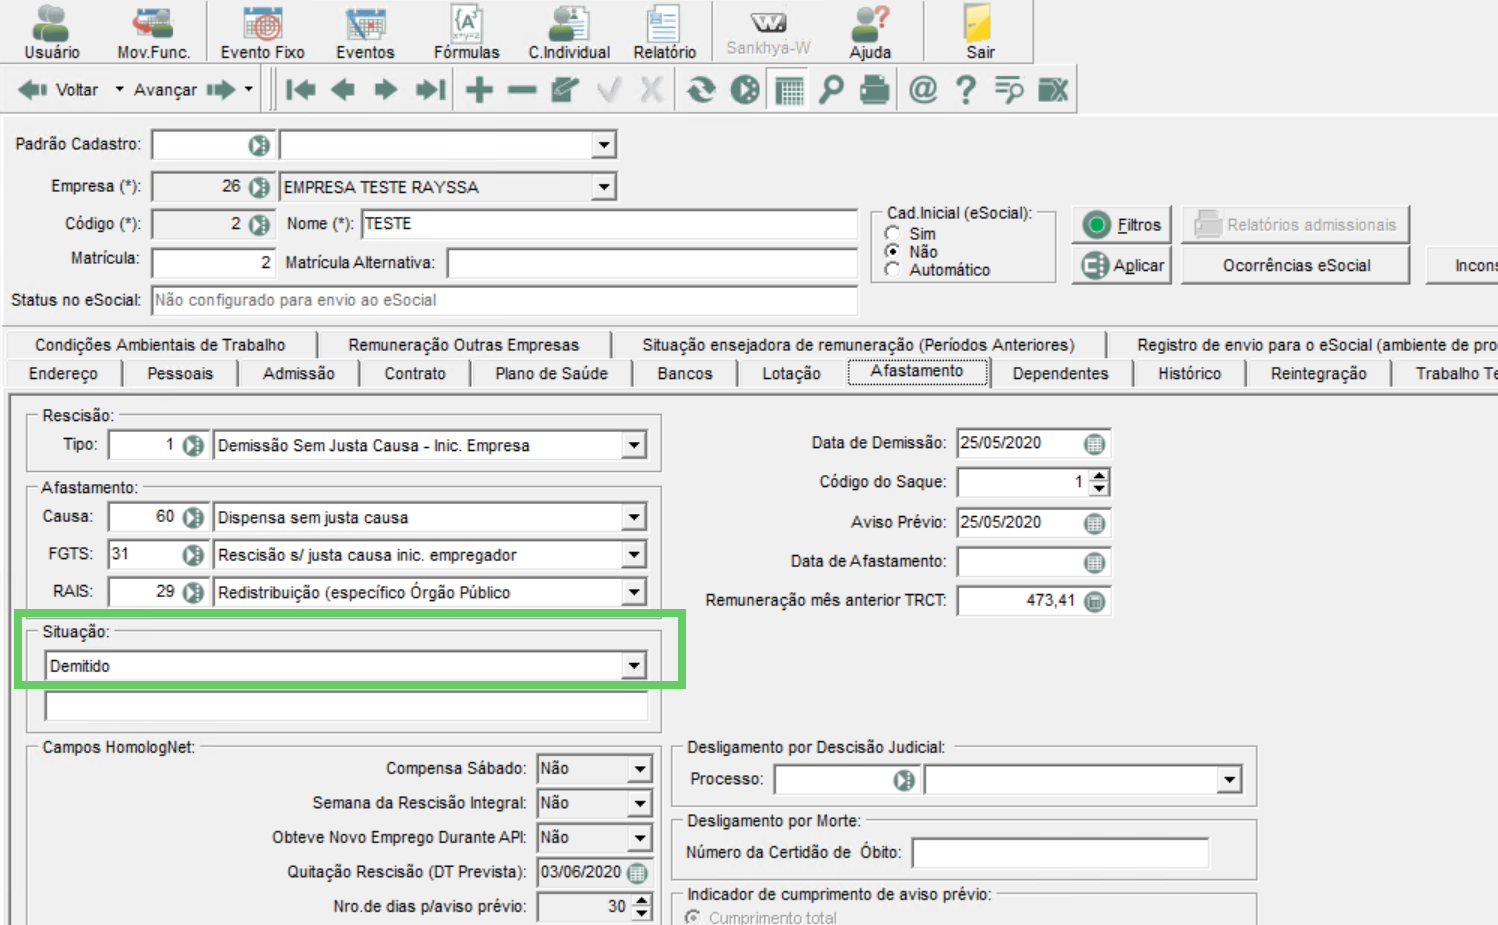Viewport: 1498px width, 925px height.
Task: Click the Matrícula Alternativa field
Action: pyautogui.click(x=652, y=263)
